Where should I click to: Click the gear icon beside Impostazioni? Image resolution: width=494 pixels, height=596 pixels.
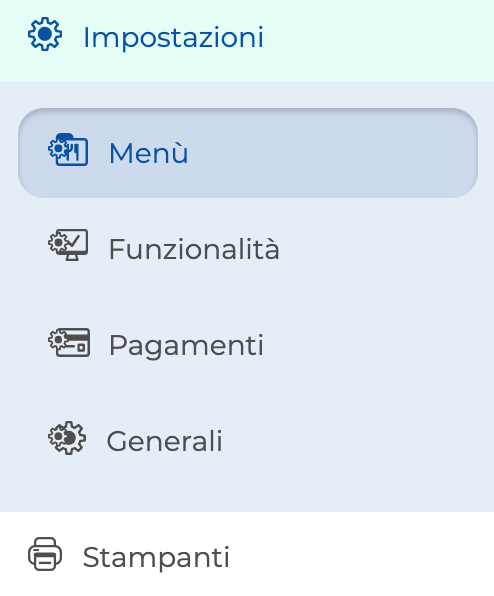tap(45, 34)
